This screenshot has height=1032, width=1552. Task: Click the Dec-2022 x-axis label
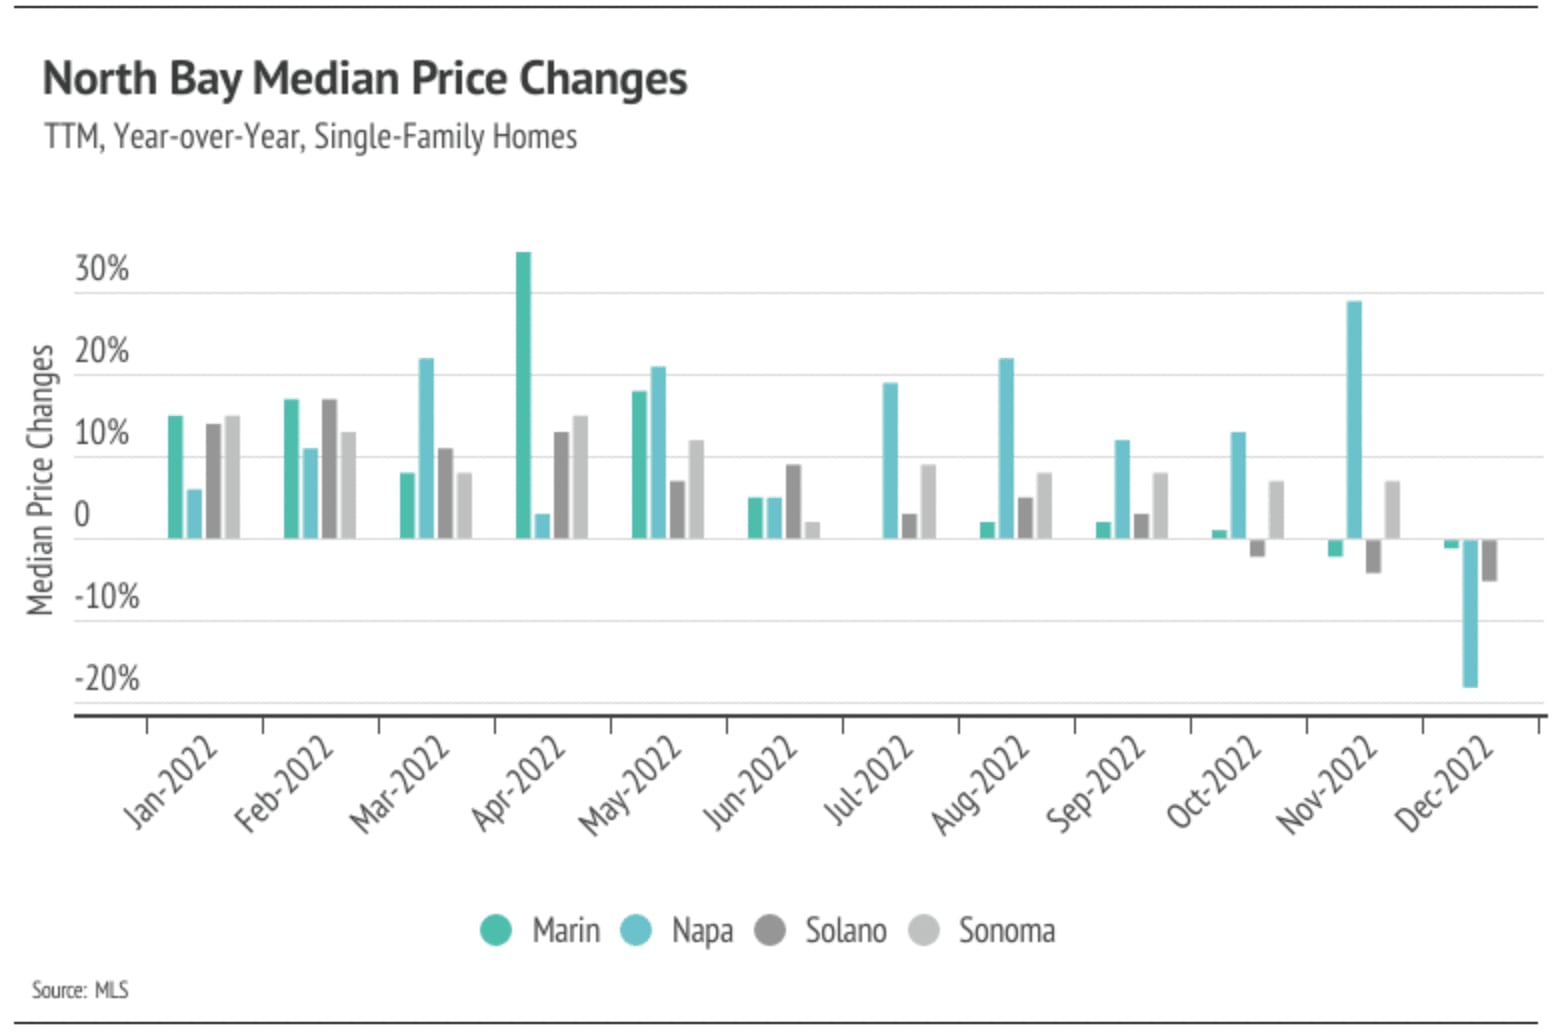pyautogui.click(x=1444, y=785)
